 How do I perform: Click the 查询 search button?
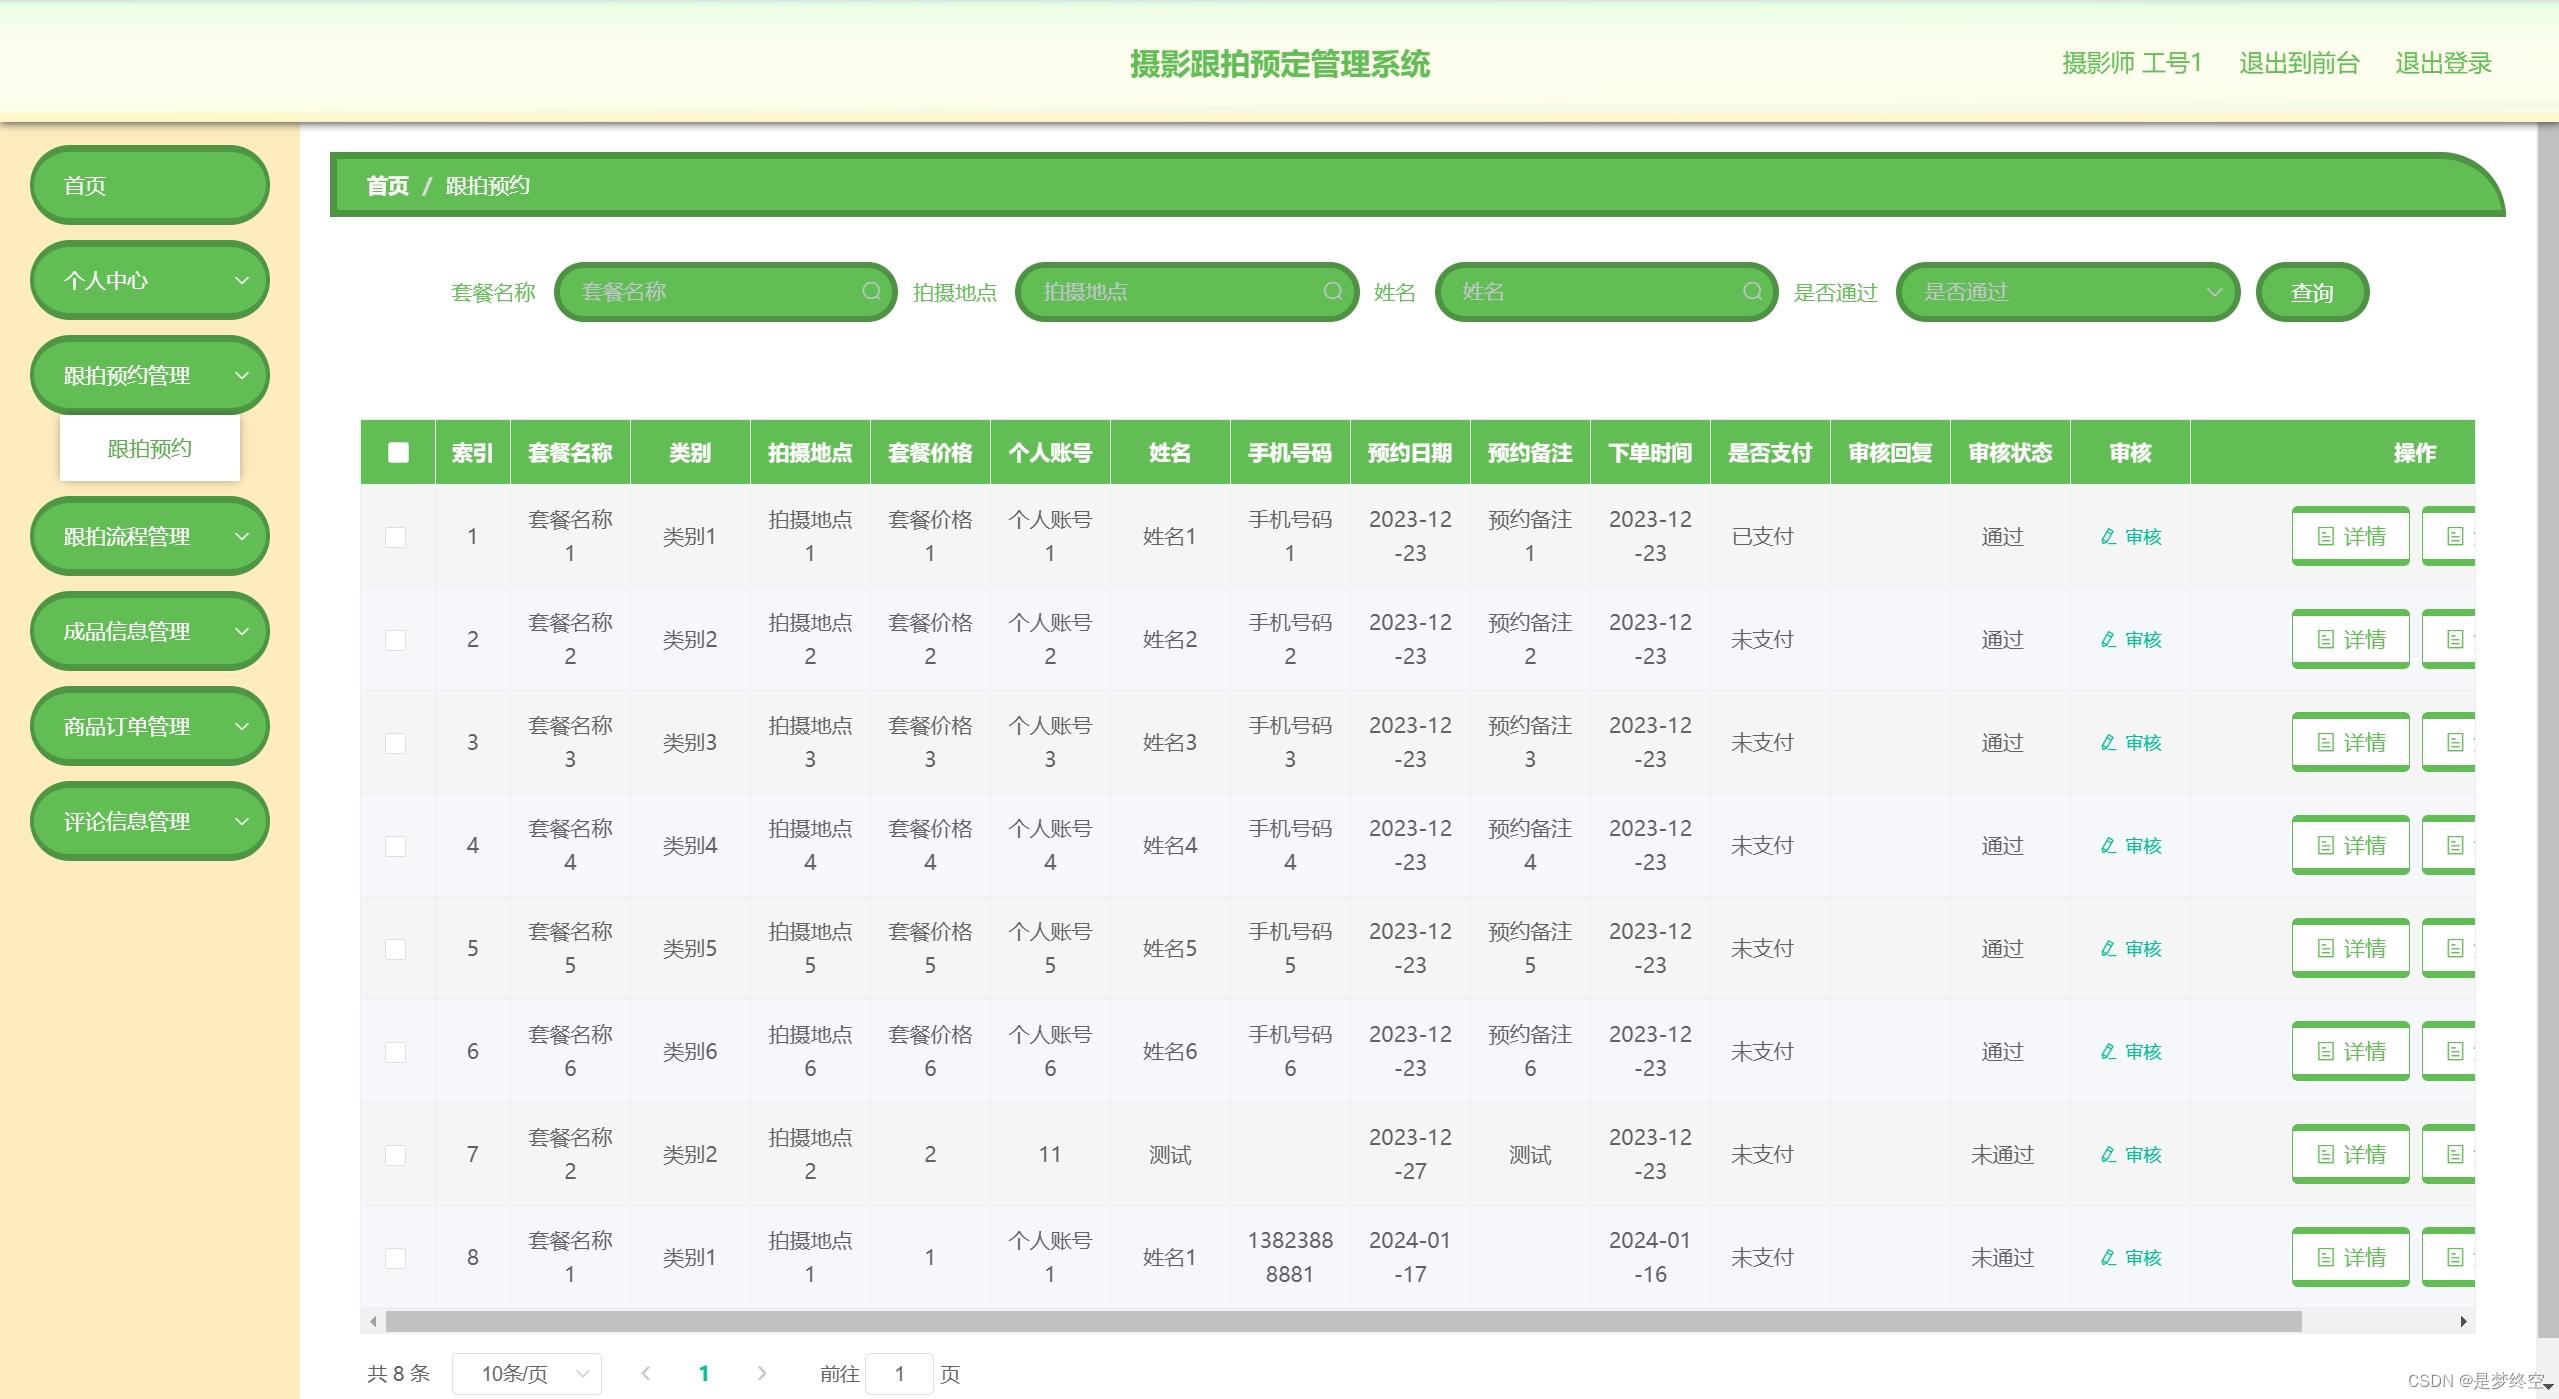click(2312, 292)
